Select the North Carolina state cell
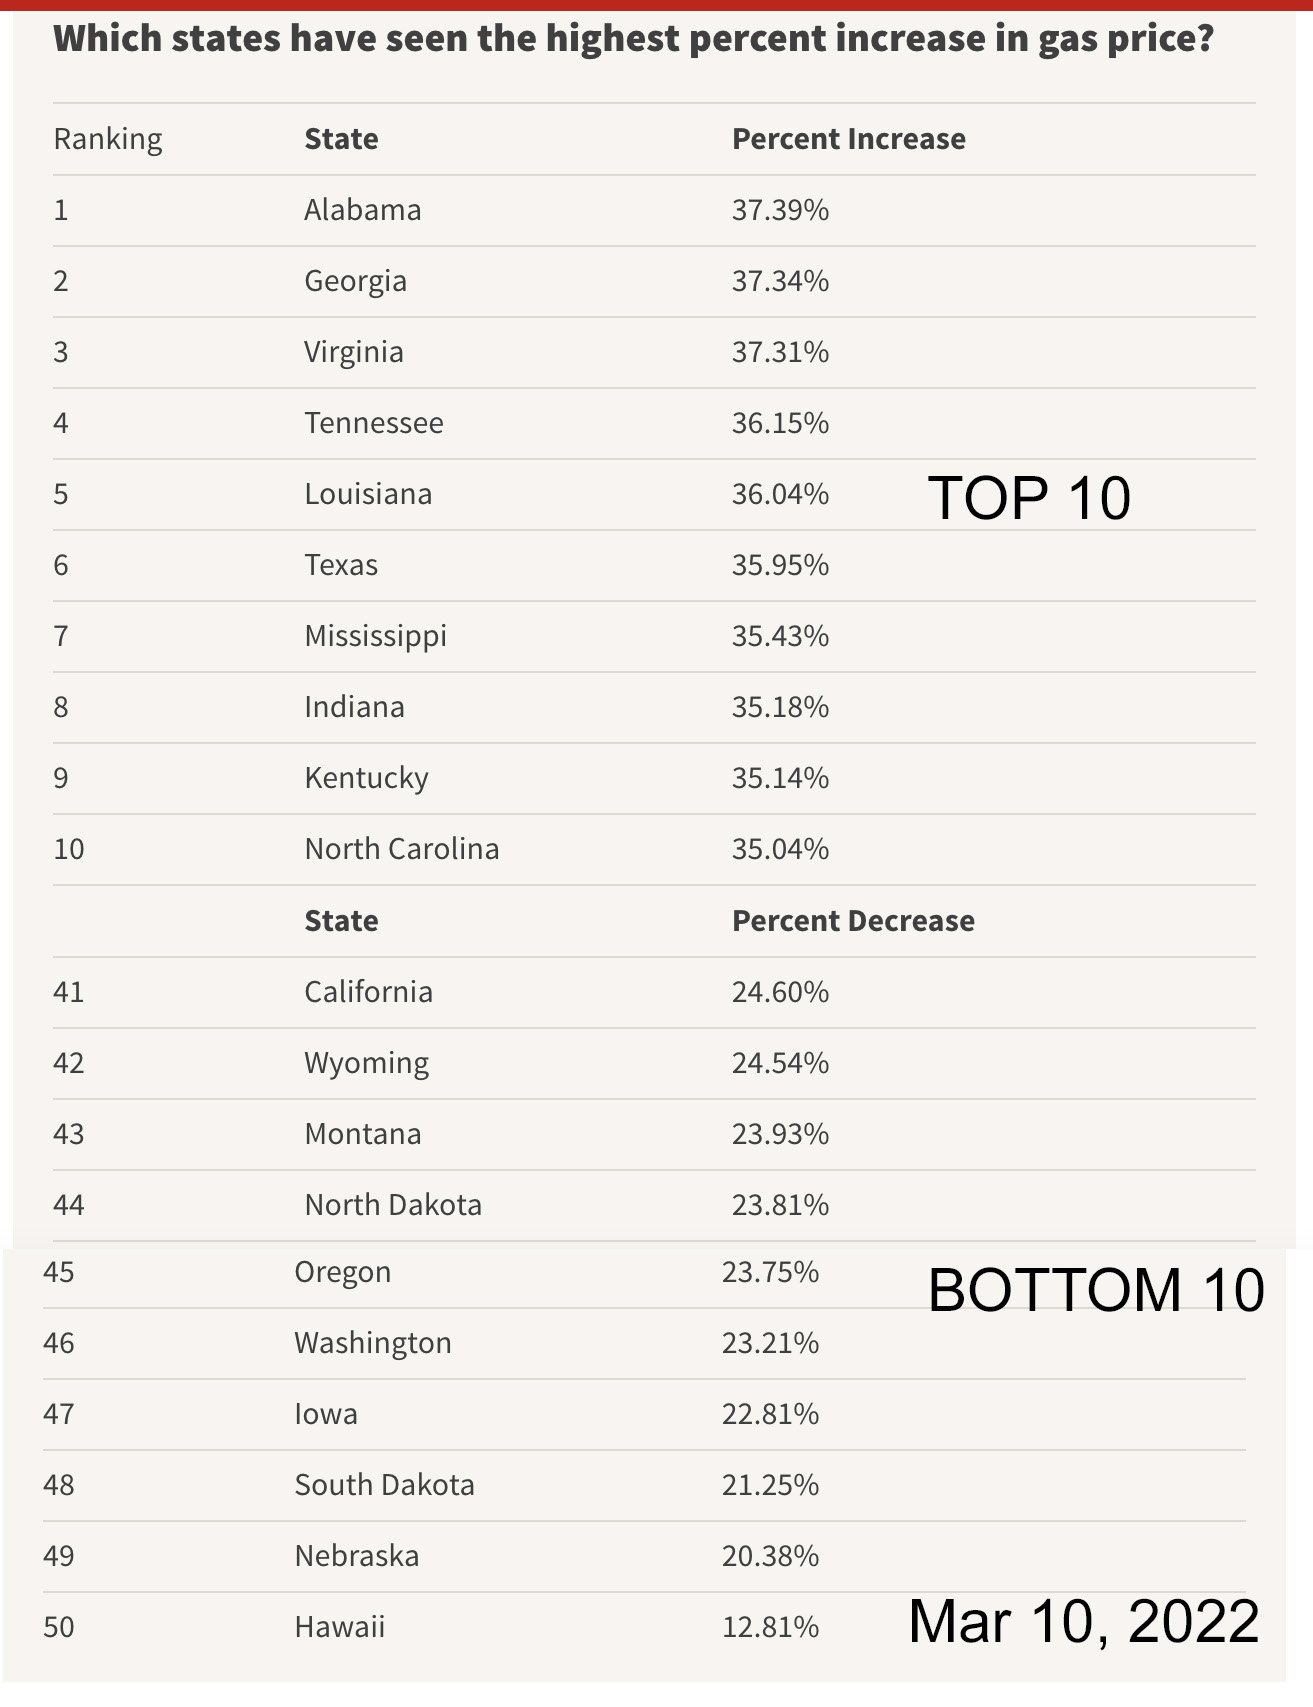 click(402, 849)
